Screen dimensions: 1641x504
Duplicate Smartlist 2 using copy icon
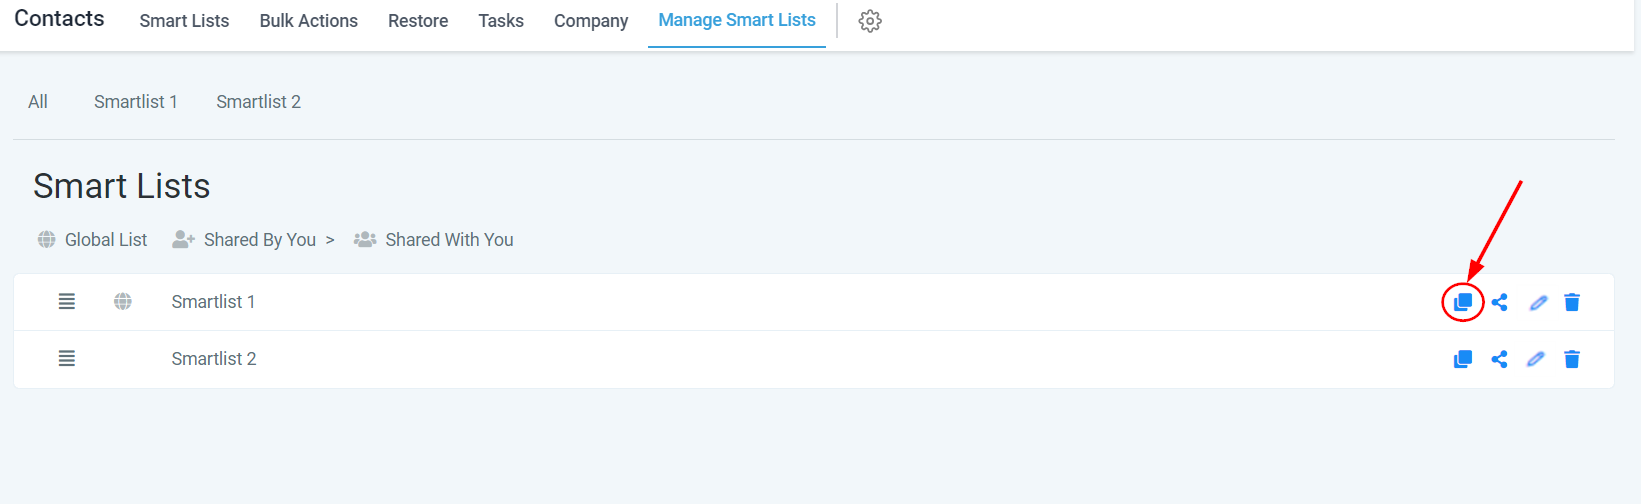pyautogui.click(x=1463, y=359)
